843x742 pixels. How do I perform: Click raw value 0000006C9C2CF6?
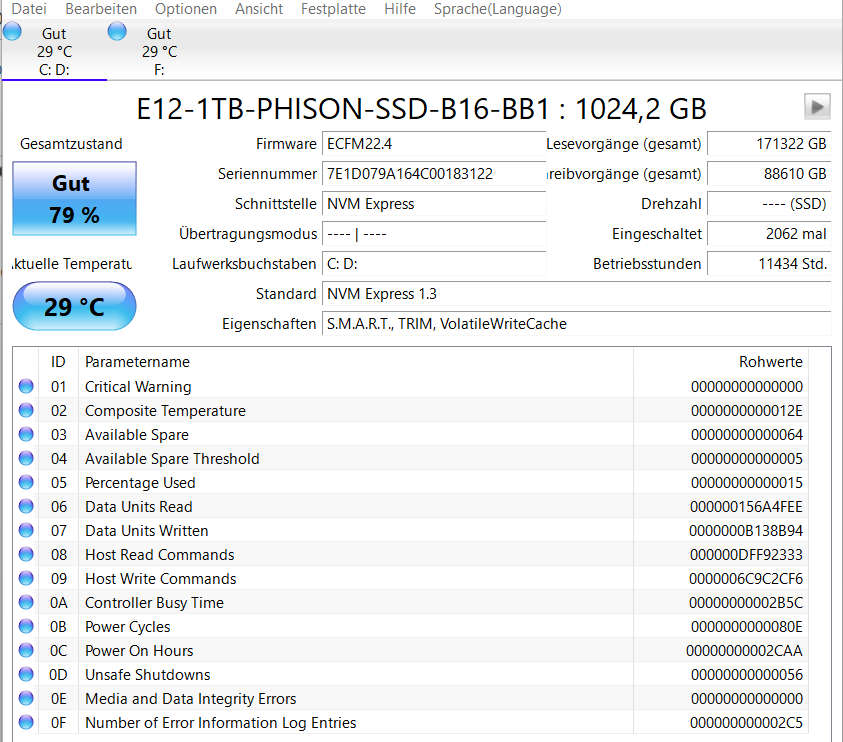(x=746, y=579)
